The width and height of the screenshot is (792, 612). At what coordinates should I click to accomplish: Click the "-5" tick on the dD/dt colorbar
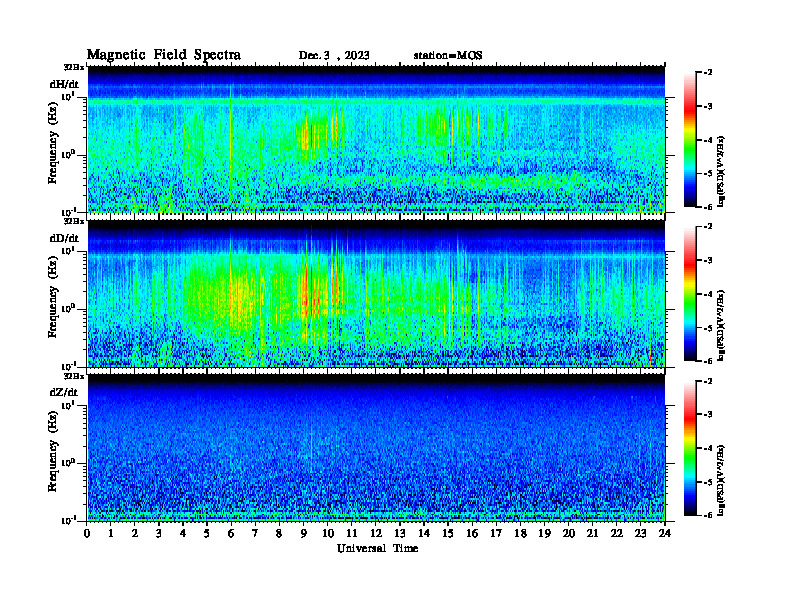708,328
